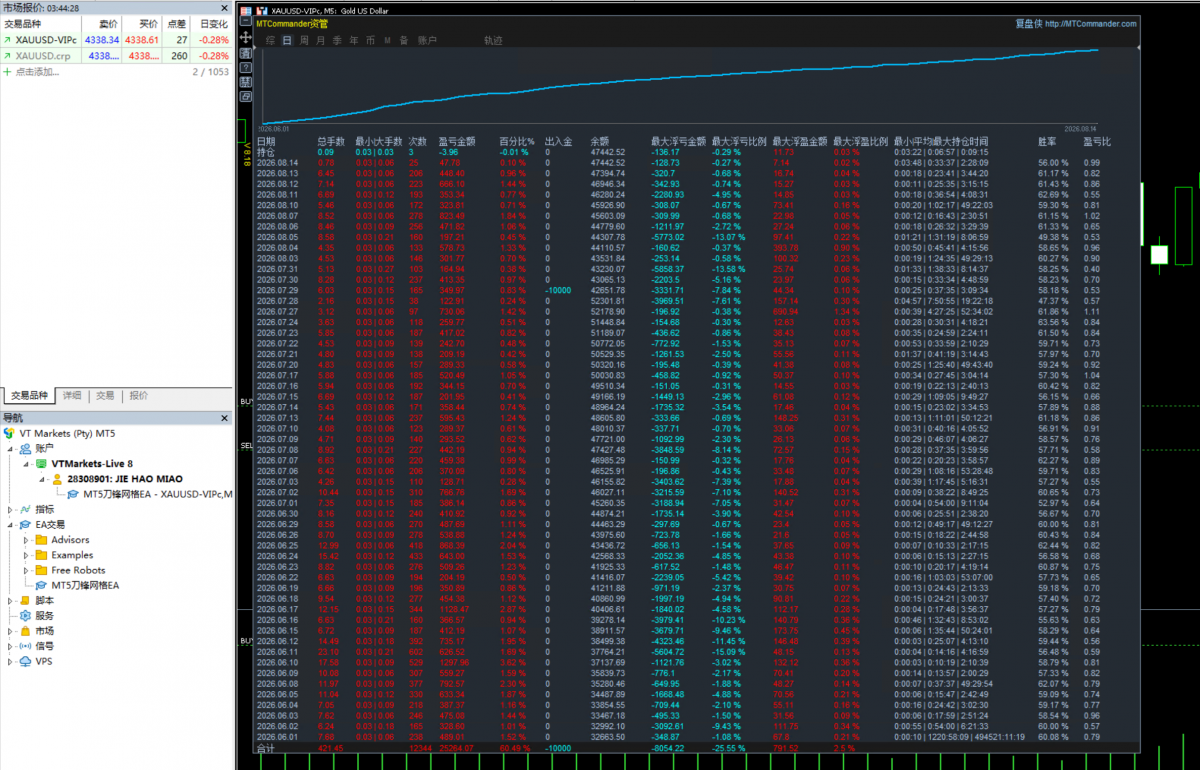Click the crosshair move icon in the chart sidebar
The width and height of the screenshot is (1200, 770).
click(x=246, y=37)
